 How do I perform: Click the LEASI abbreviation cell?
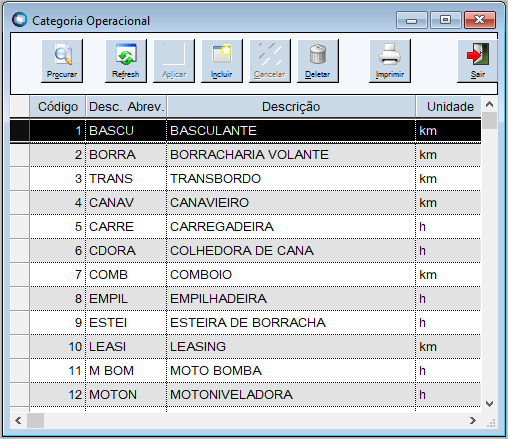(126, 347)
